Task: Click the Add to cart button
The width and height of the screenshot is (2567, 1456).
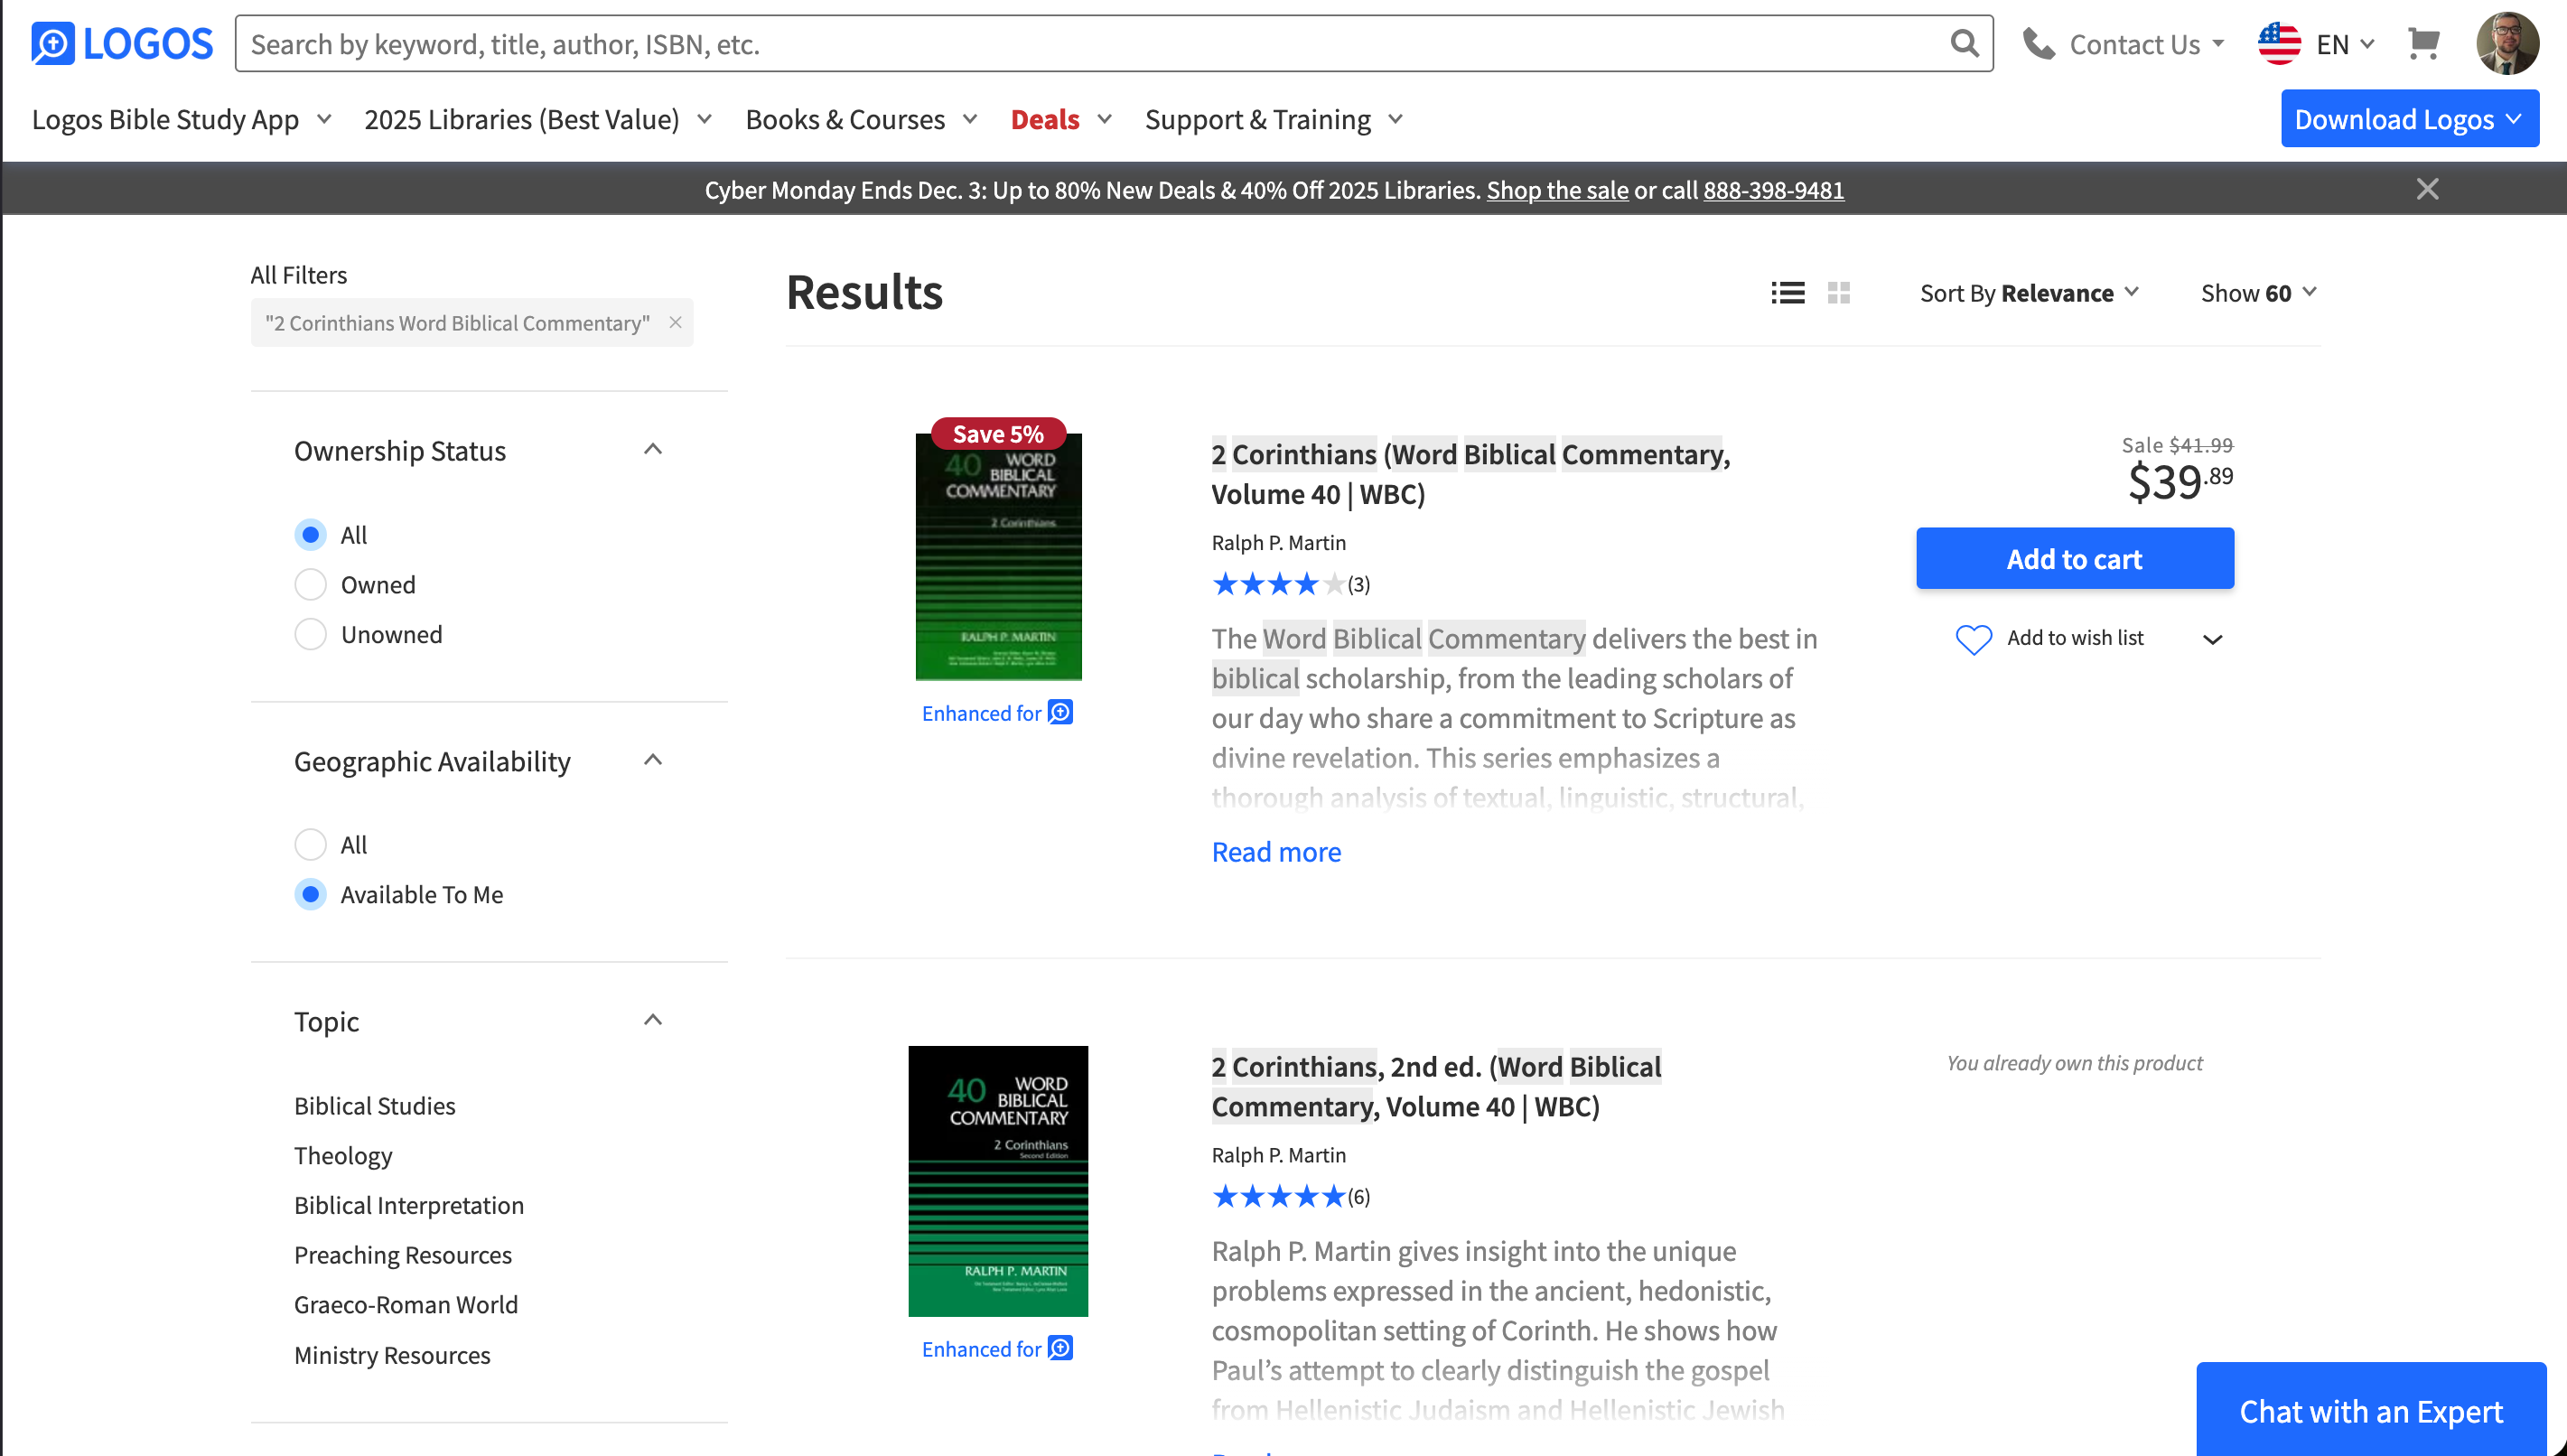Action: pyautogui.click(x=2074, y=559)
